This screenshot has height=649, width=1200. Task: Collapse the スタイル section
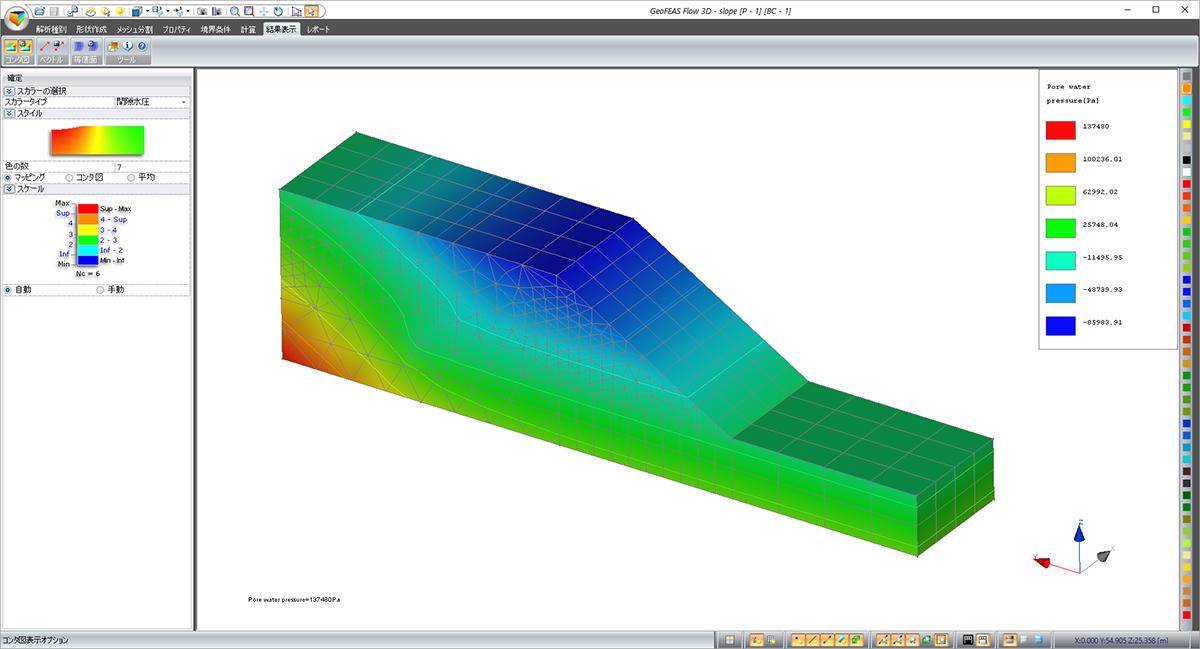coord(9,113)
